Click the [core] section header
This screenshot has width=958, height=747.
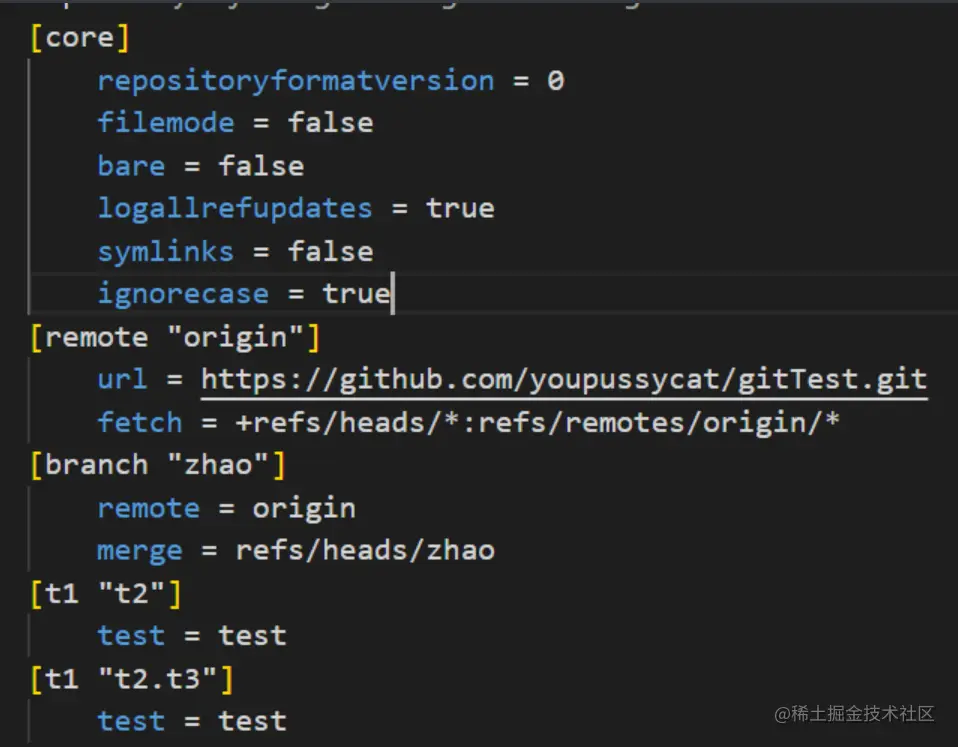pyautogui.click(x=80, y=37)
